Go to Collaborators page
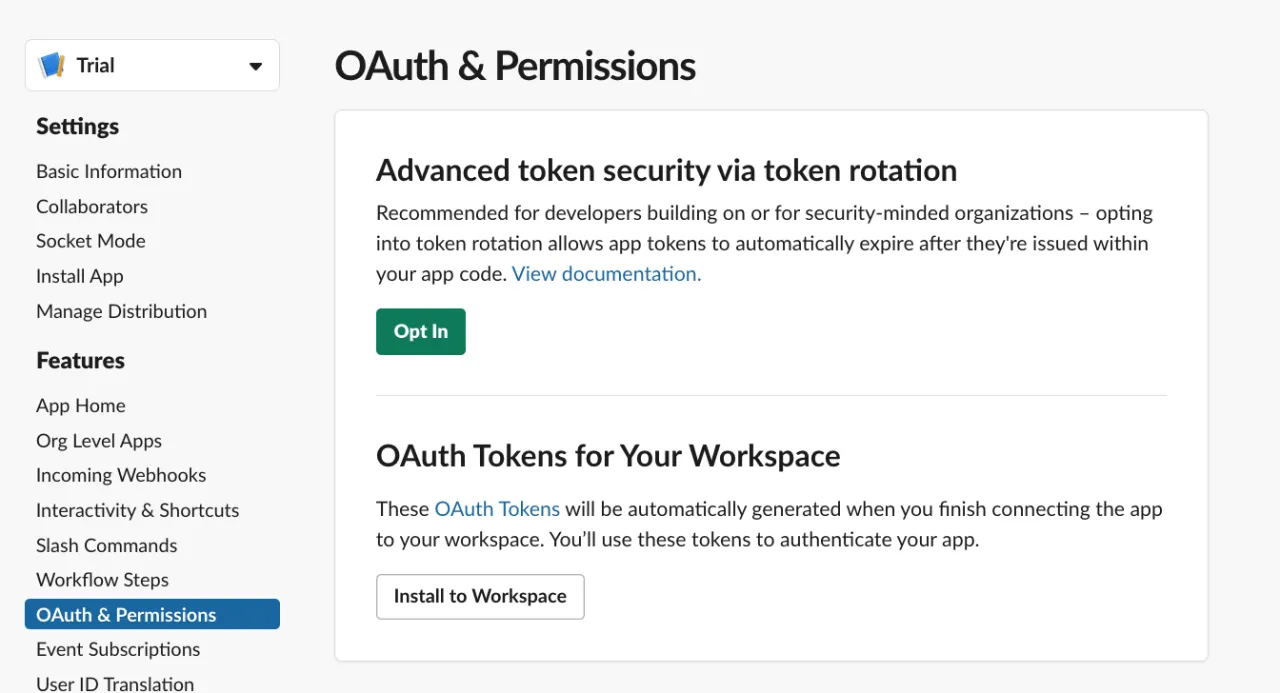This screenshot has width=1280, height=693. pos(92,206)
